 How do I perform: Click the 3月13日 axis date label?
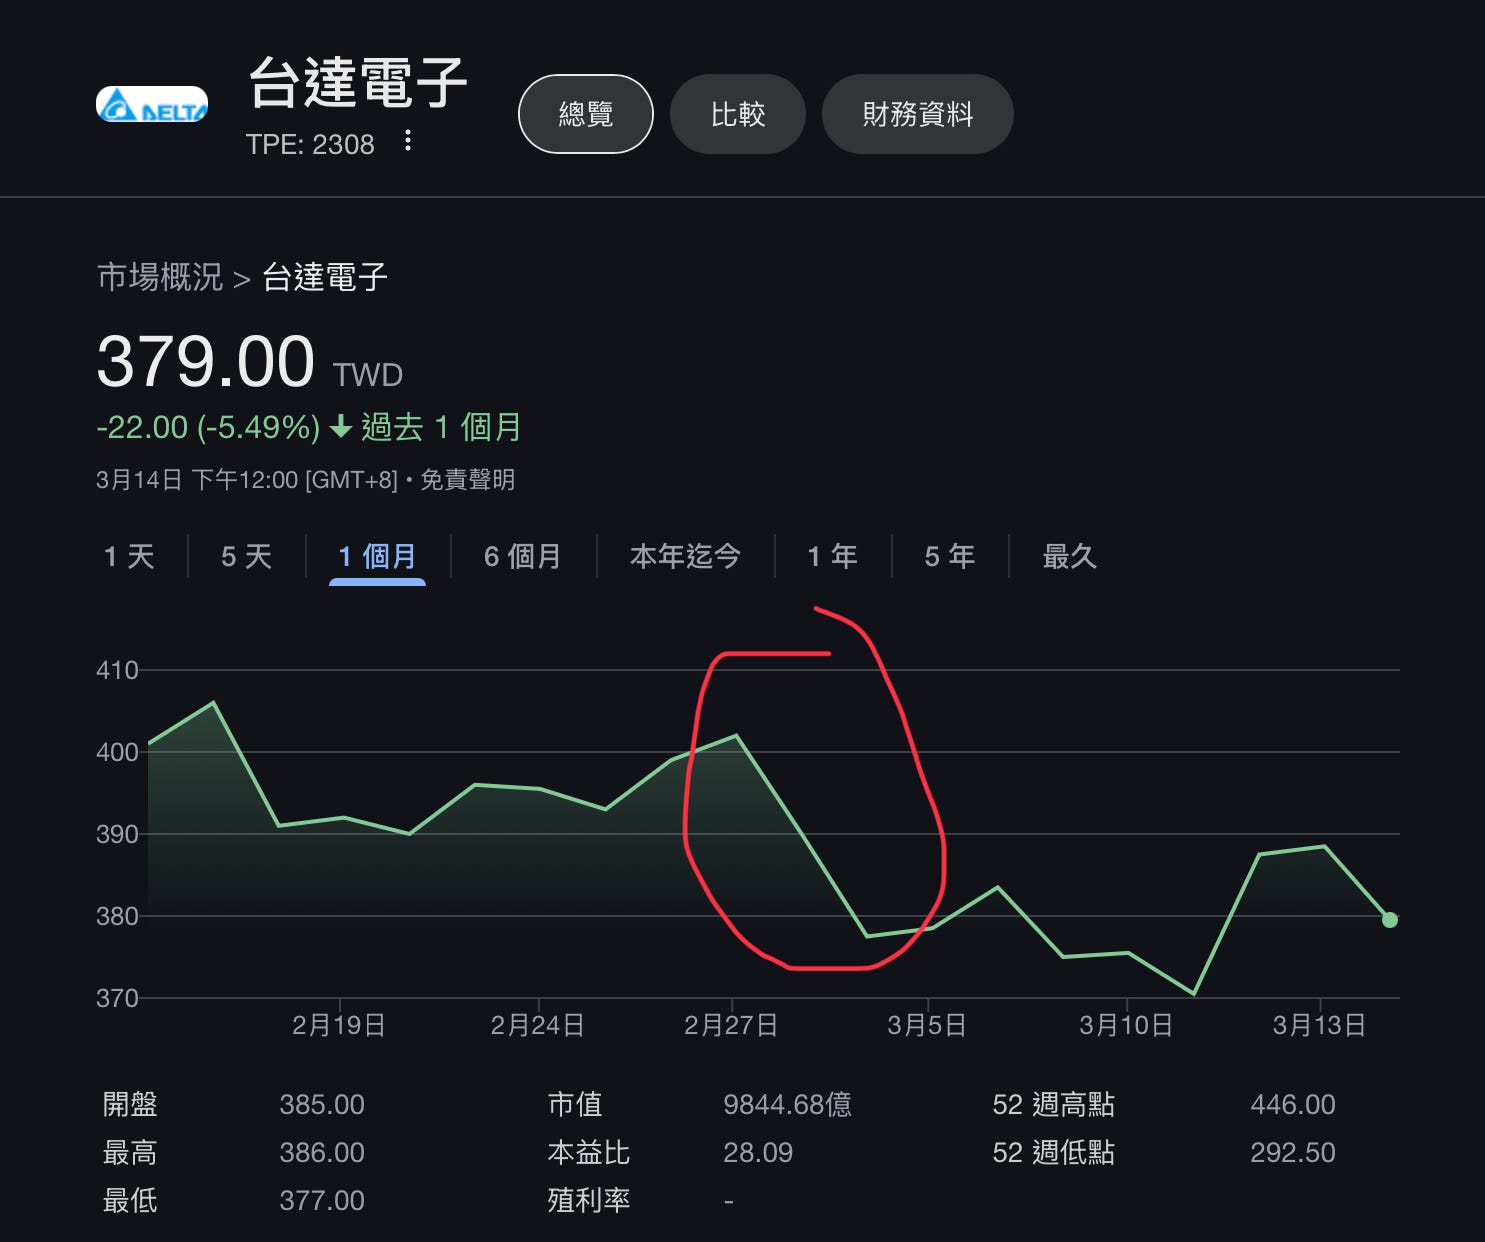click(x=1319, y=1025)
